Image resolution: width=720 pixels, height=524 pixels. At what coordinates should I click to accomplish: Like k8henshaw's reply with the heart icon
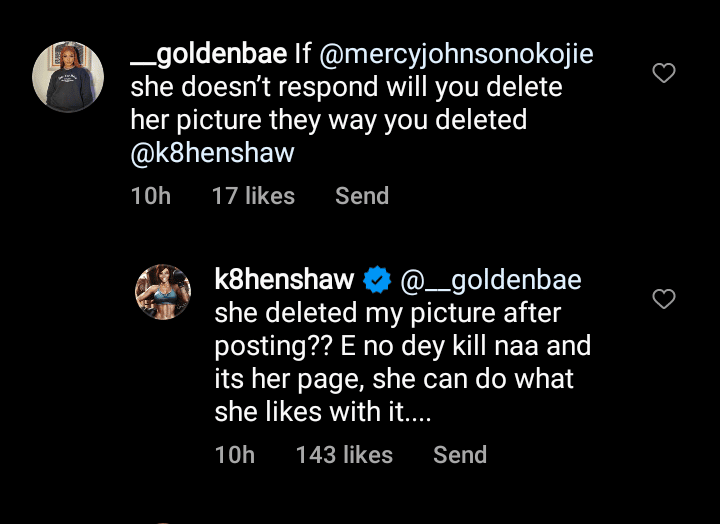[x=663, y=299]
